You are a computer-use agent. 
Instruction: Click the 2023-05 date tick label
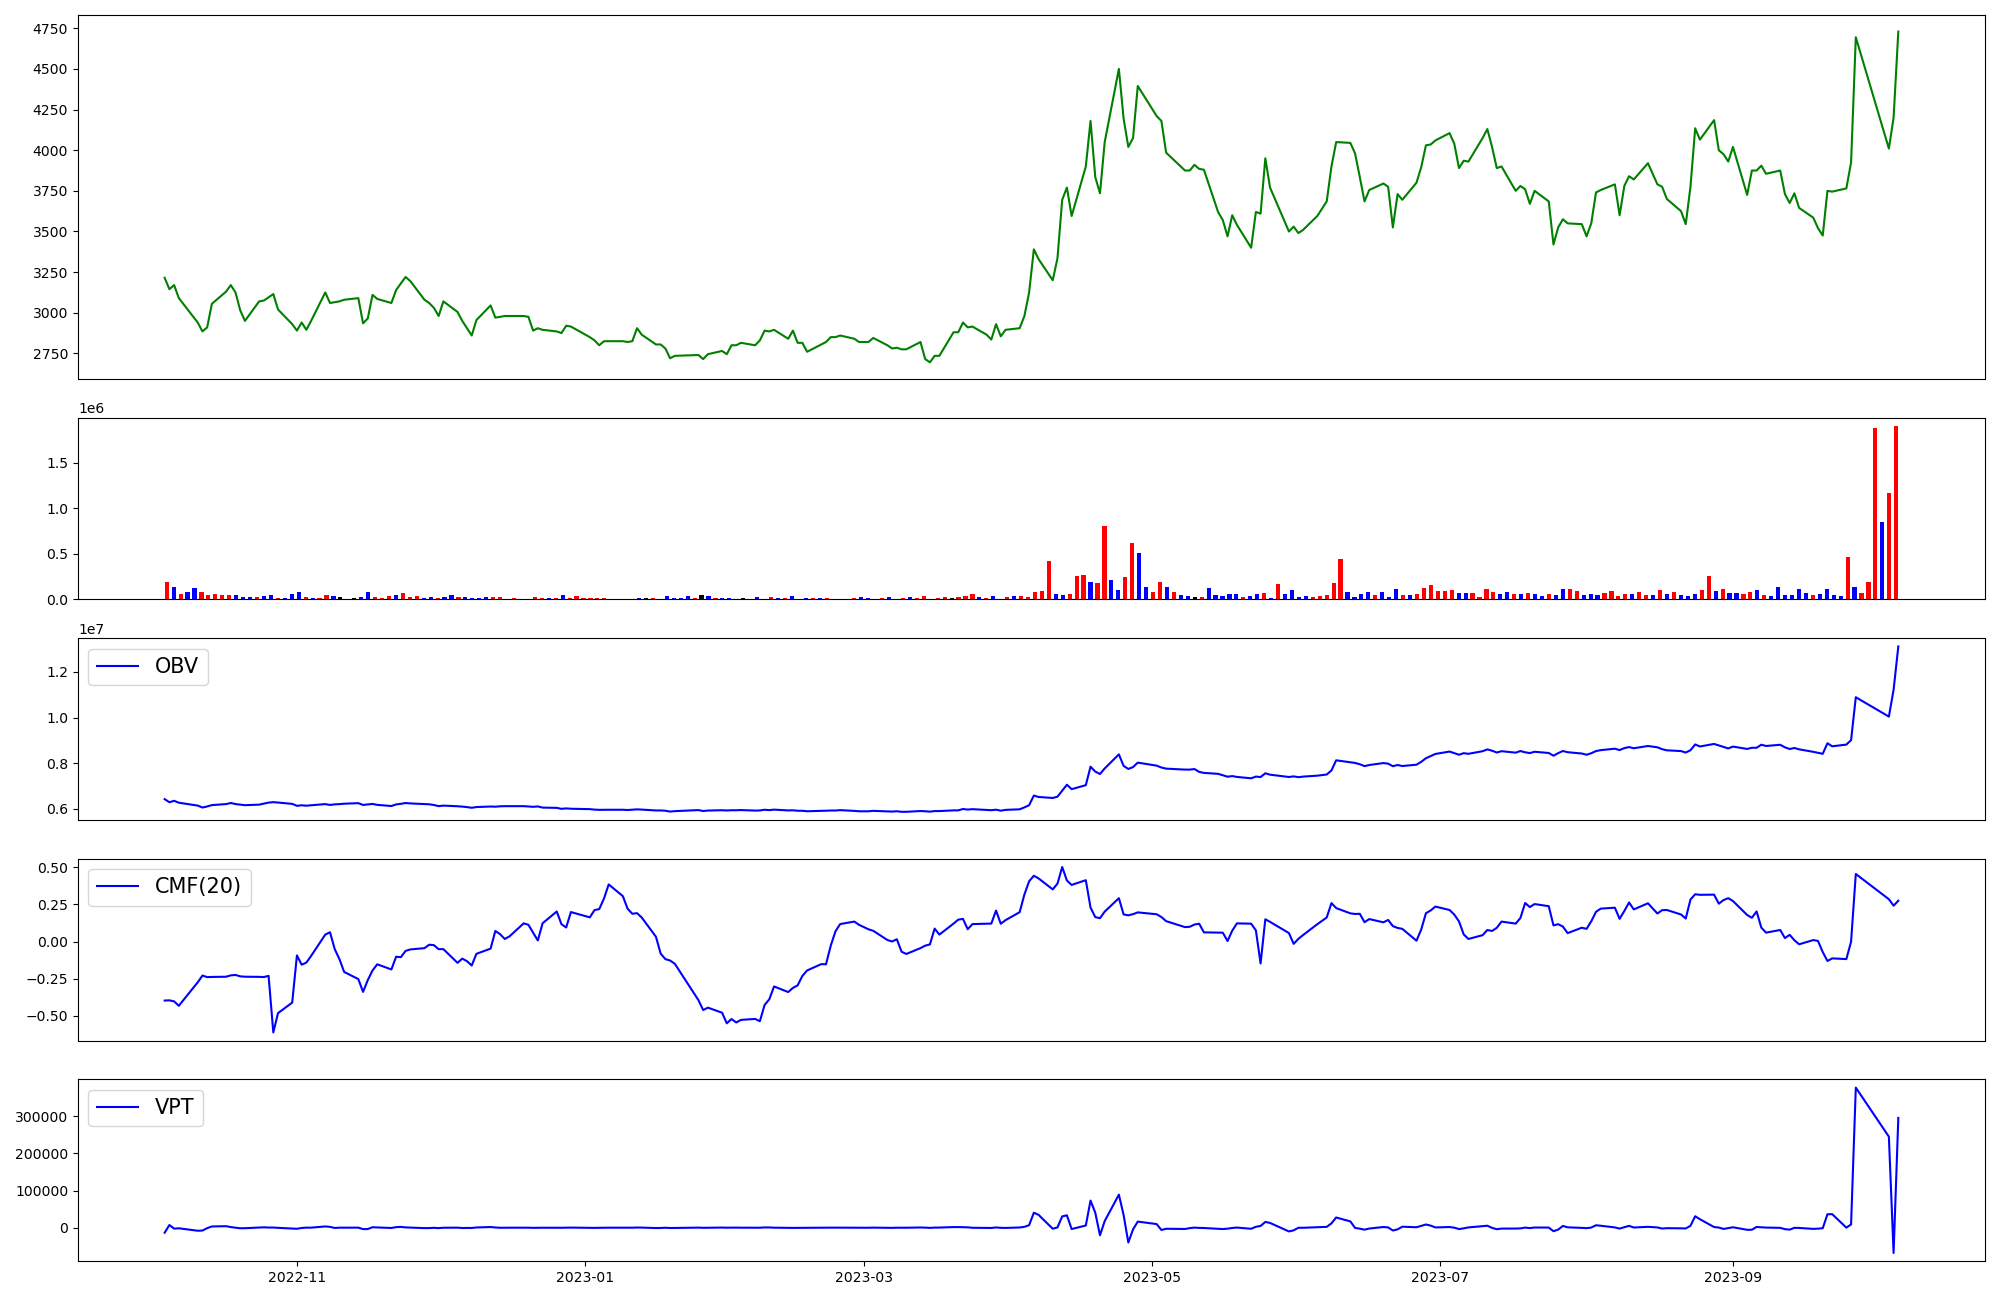tap(1152, 1277)
